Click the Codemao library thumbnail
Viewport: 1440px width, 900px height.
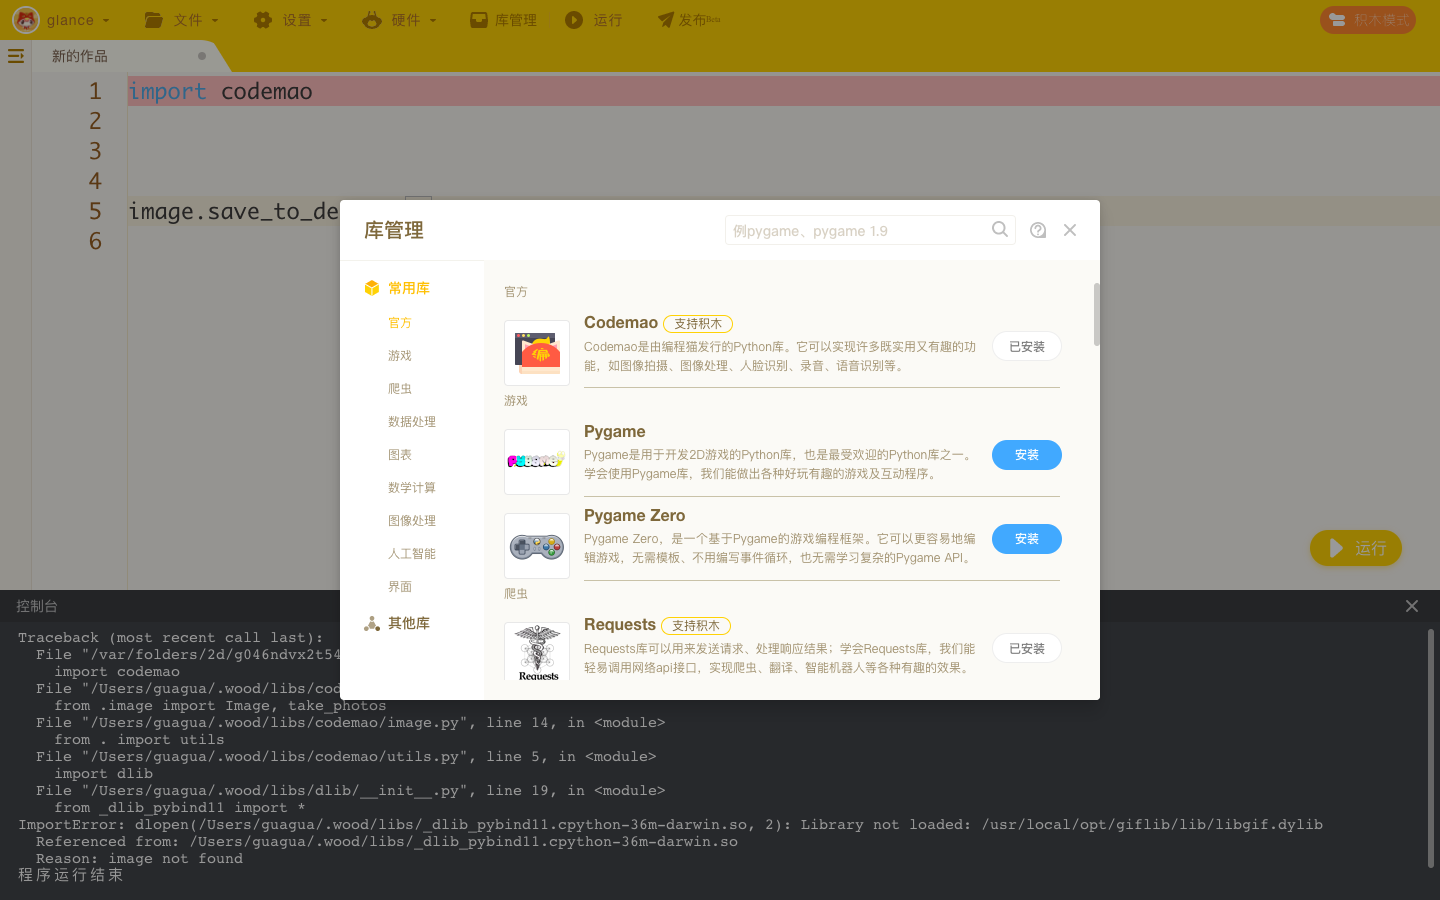pyautogui.click(x=537, y=353)
